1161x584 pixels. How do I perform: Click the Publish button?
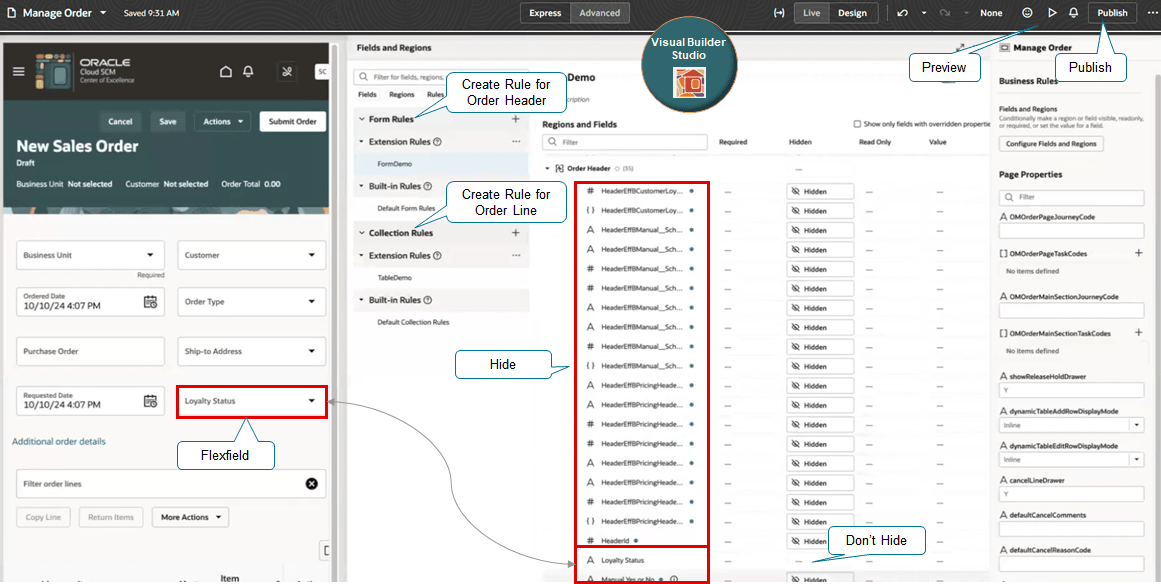coord(1112,13)
